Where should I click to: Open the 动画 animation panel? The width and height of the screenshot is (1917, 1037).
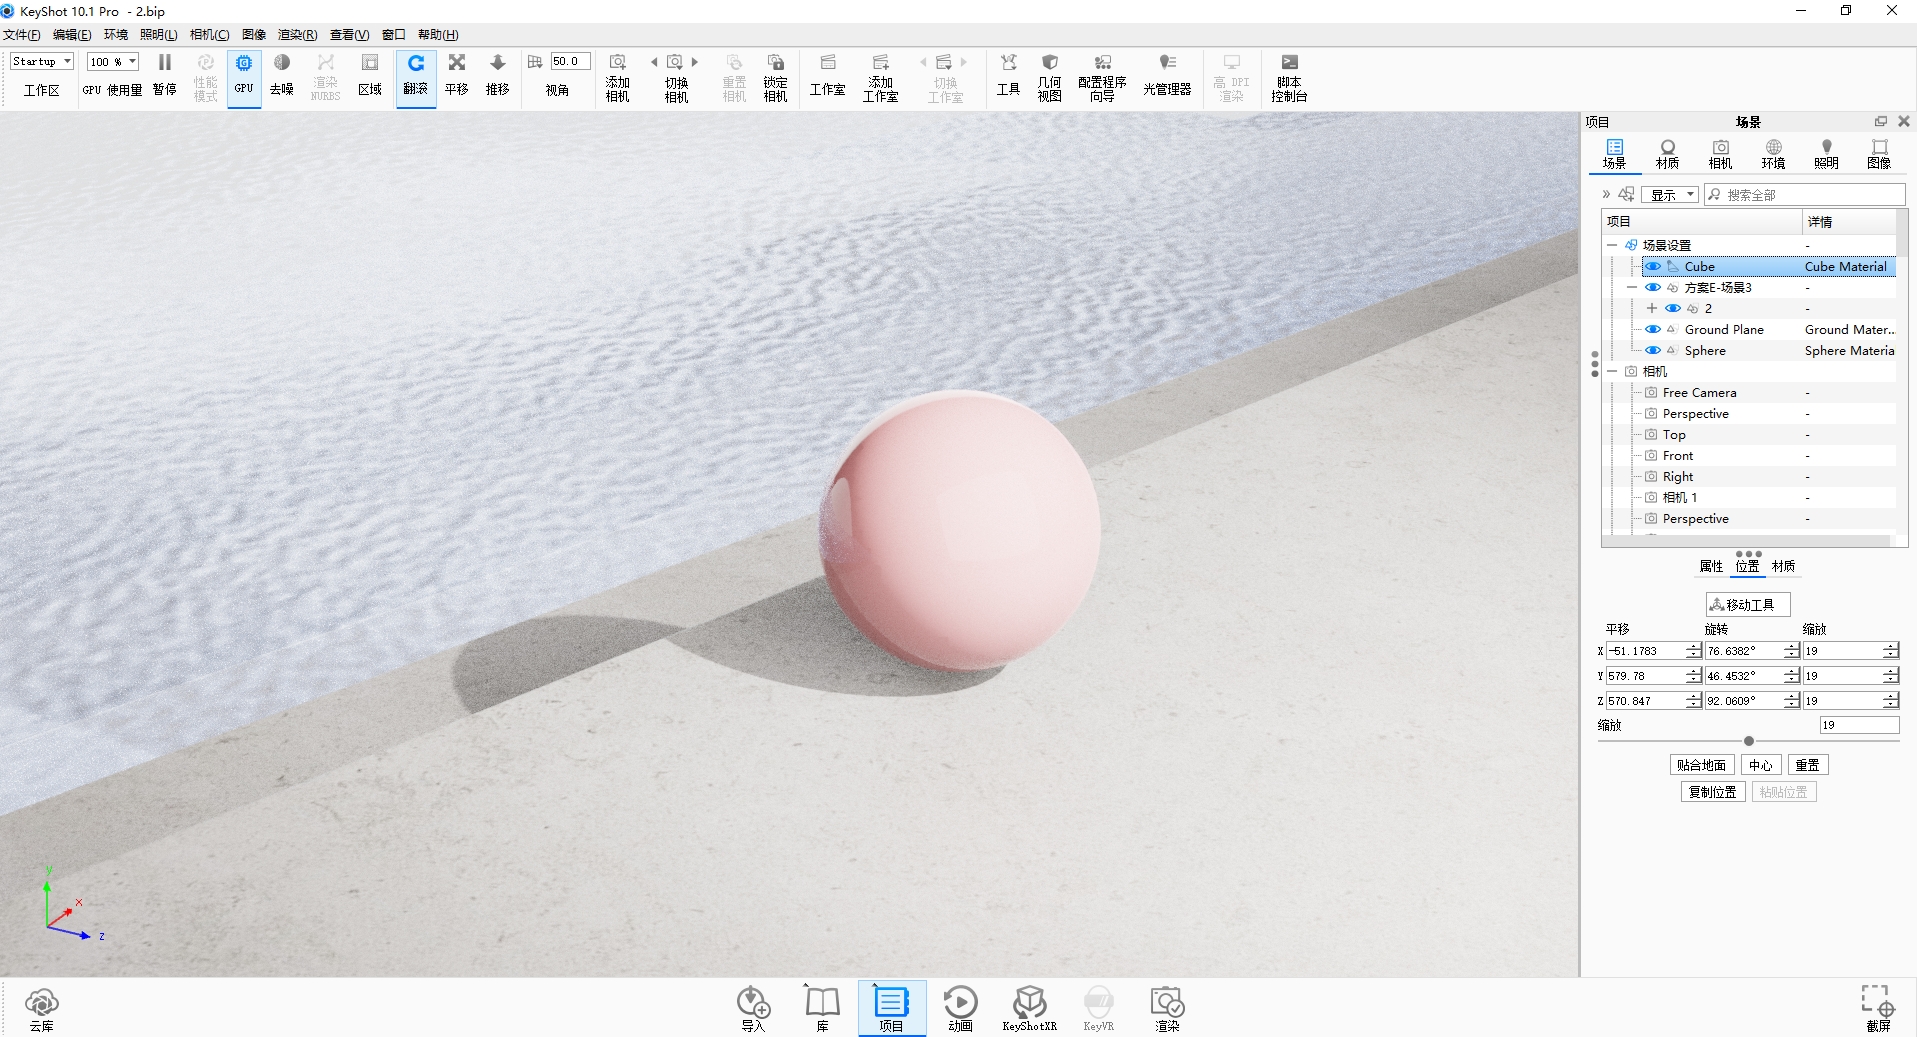point(960,1006)
